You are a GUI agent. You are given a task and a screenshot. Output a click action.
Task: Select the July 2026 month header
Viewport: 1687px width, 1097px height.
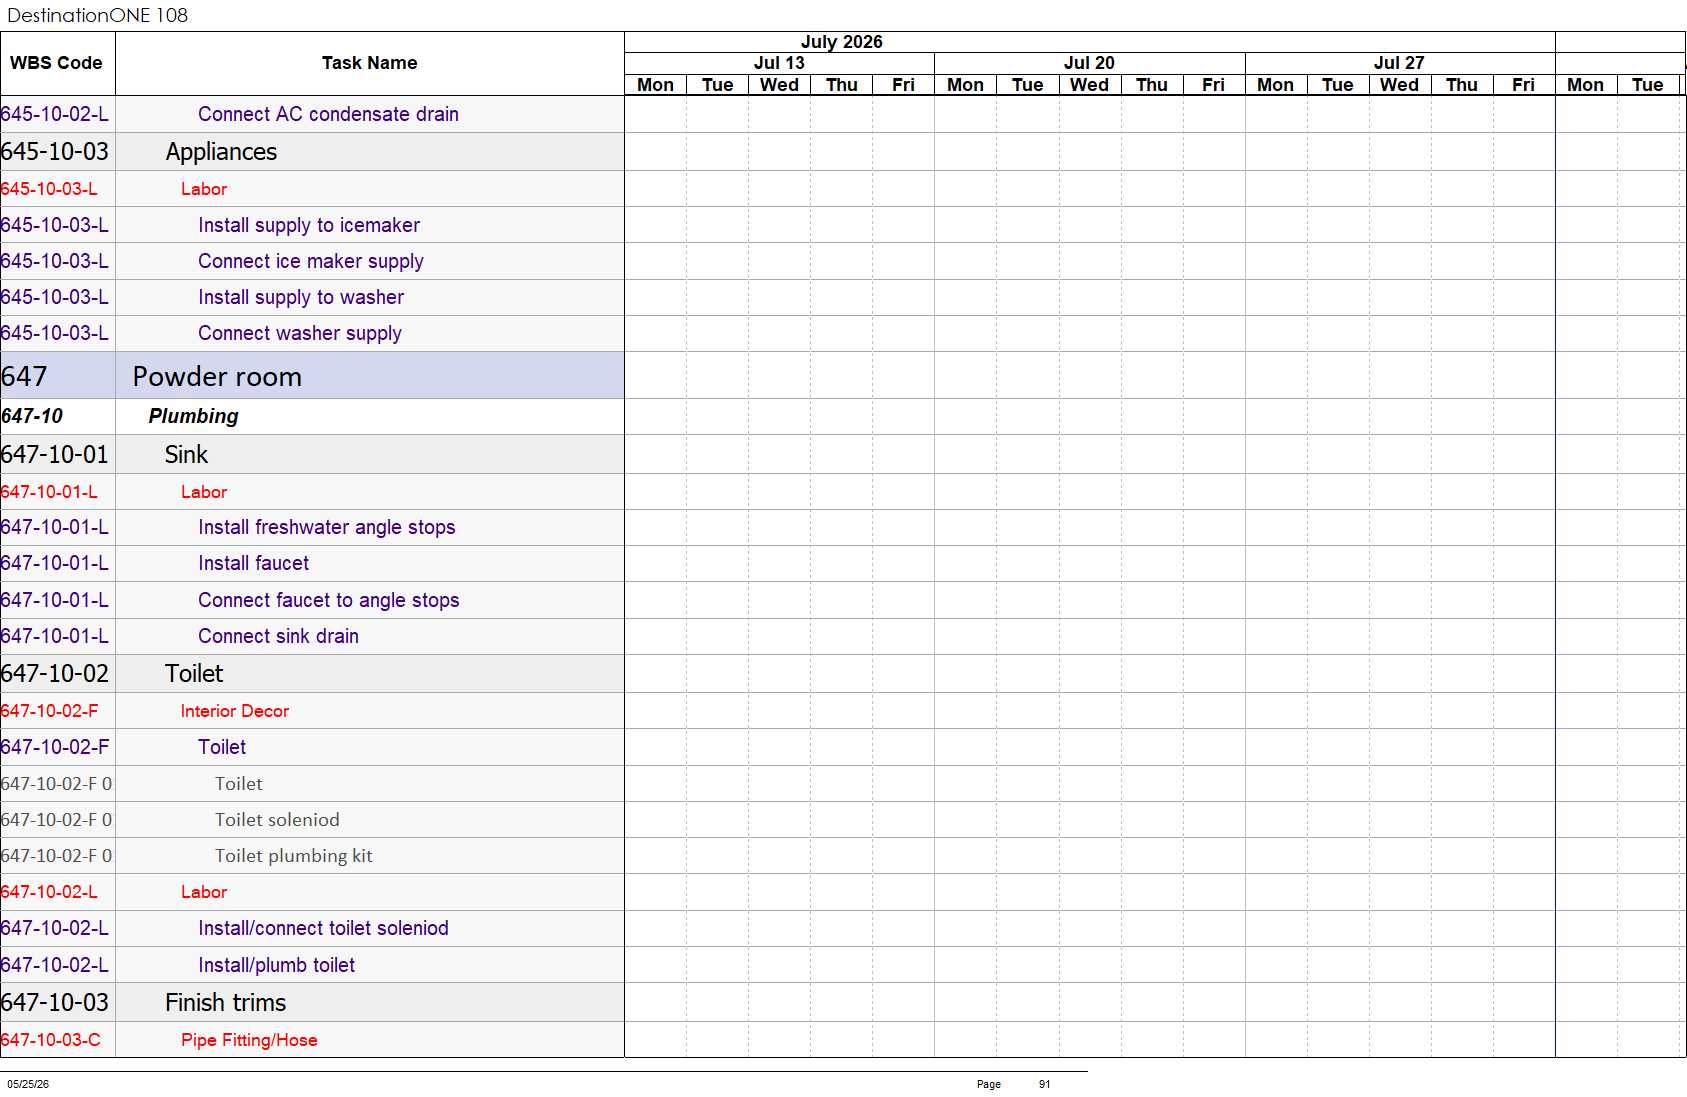pyautogui.click(x=841, y=42)
